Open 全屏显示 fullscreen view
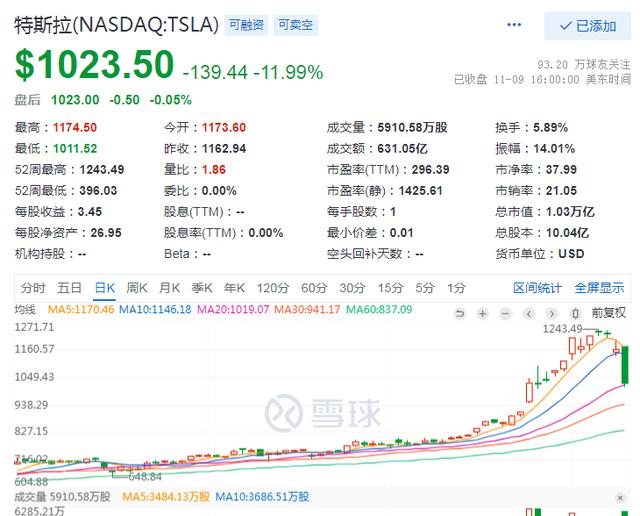Screen dimensions: 640x516 click(600, 288)
